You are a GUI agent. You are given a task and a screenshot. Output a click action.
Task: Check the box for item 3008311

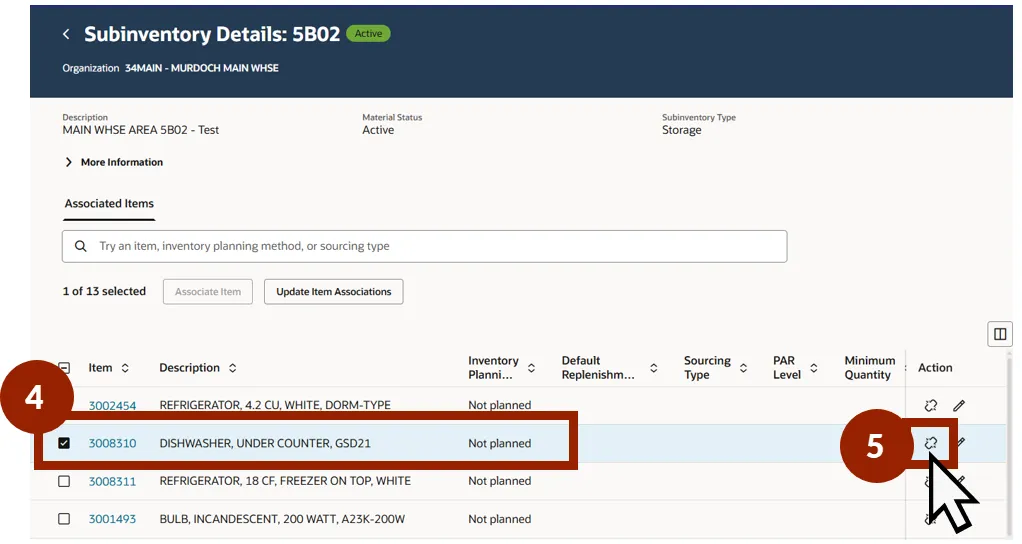pyautogui.click(x=64, y=481)
